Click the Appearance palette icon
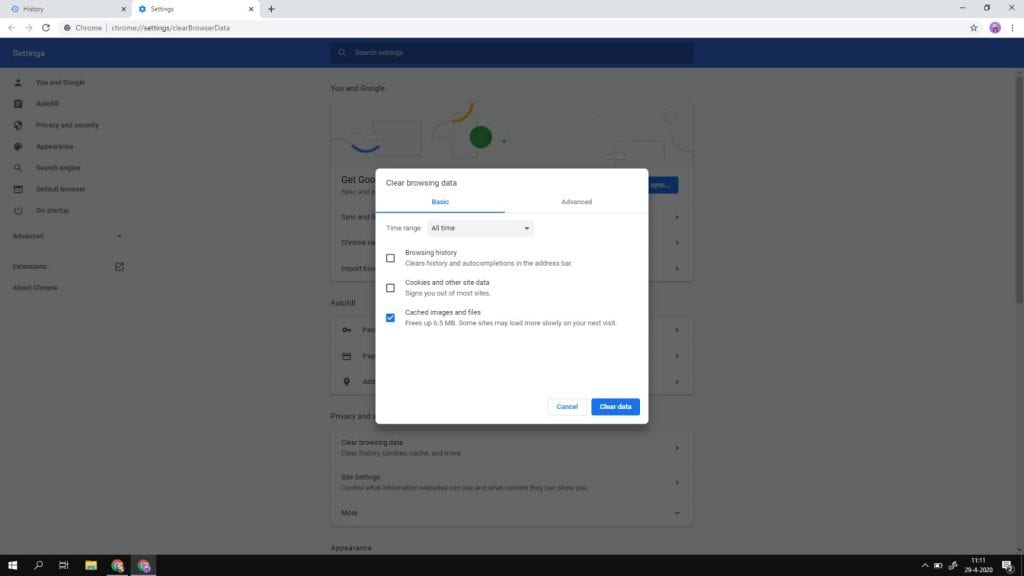Viewport: 1024px width, 576px height. (18, 147)
